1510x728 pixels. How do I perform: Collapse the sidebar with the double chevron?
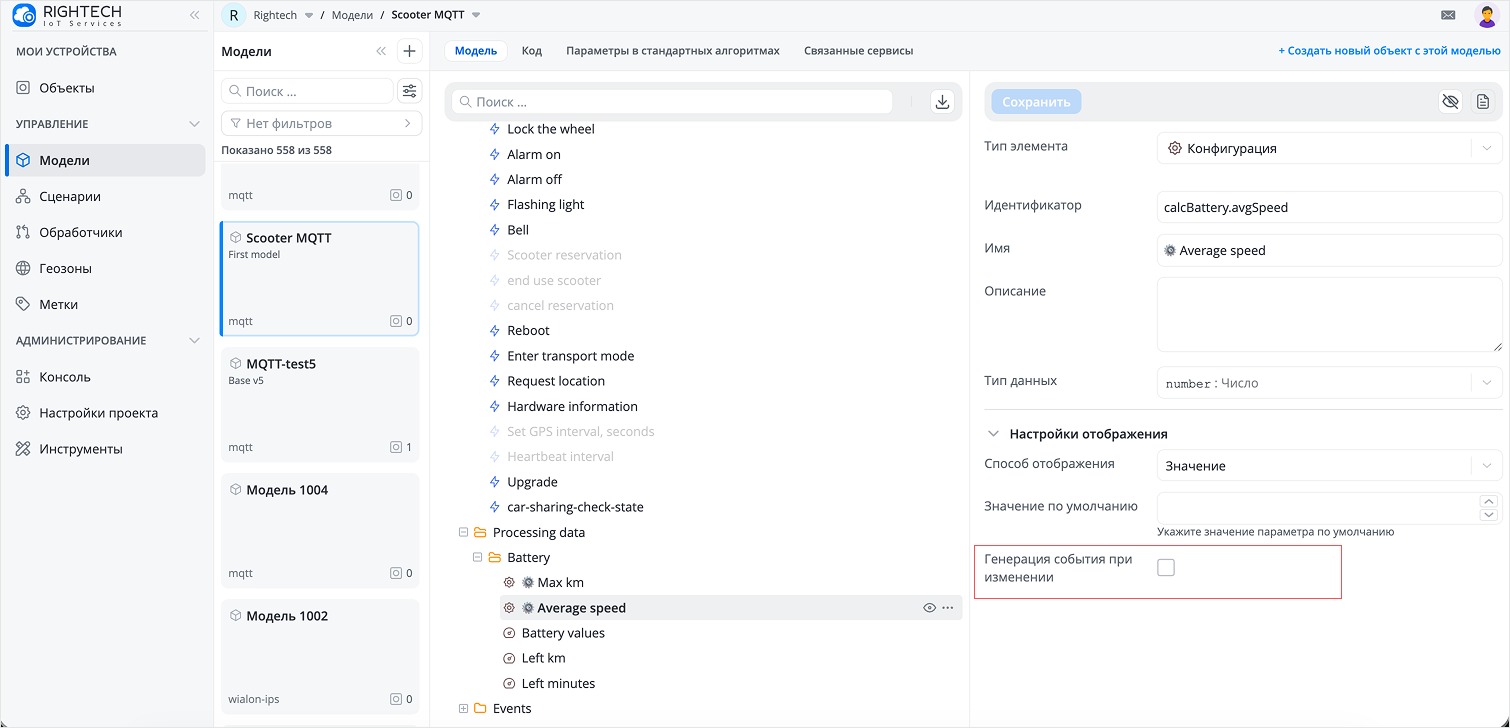click(194, 15)
